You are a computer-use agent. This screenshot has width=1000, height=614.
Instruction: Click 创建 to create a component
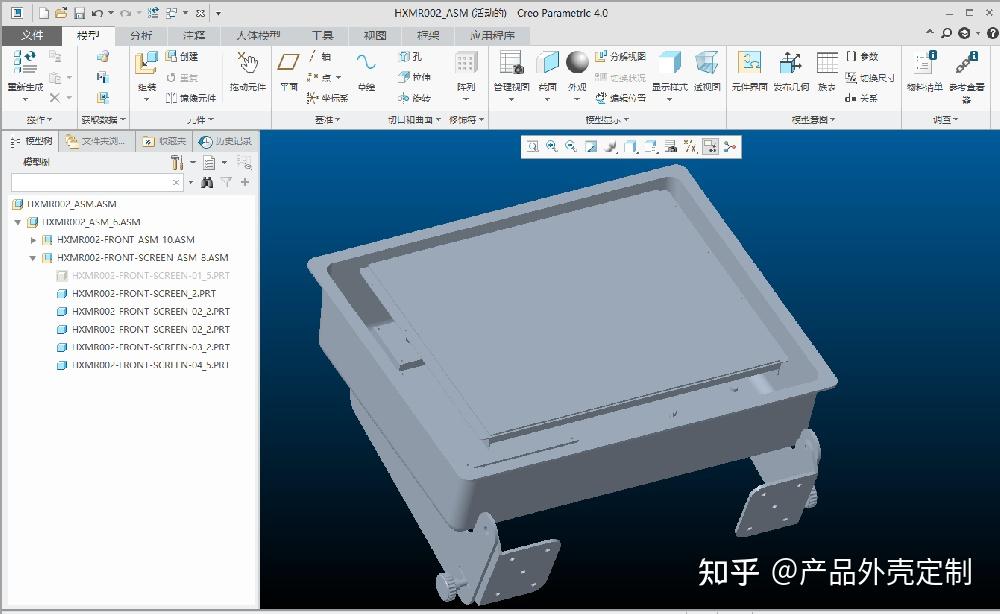click(182, 57)
